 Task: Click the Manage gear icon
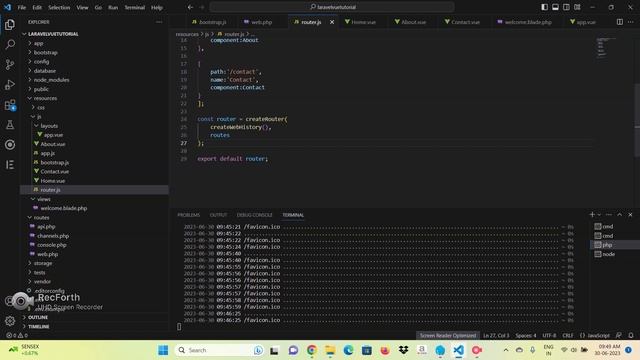tap(10, 321)
